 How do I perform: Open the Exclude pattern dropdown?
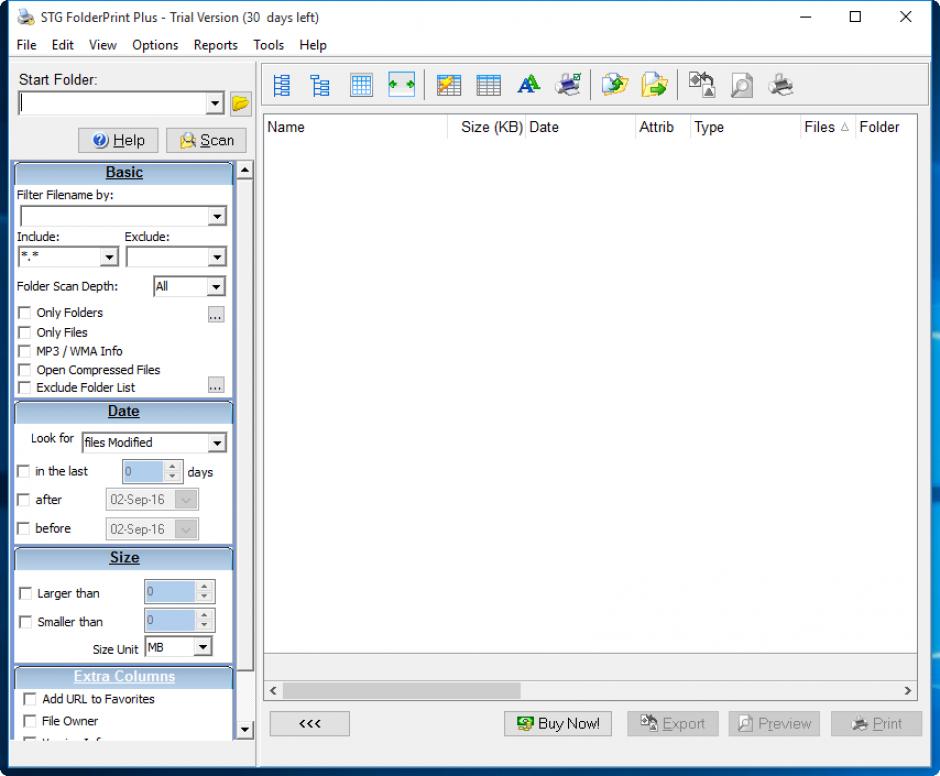pos(216,257)
